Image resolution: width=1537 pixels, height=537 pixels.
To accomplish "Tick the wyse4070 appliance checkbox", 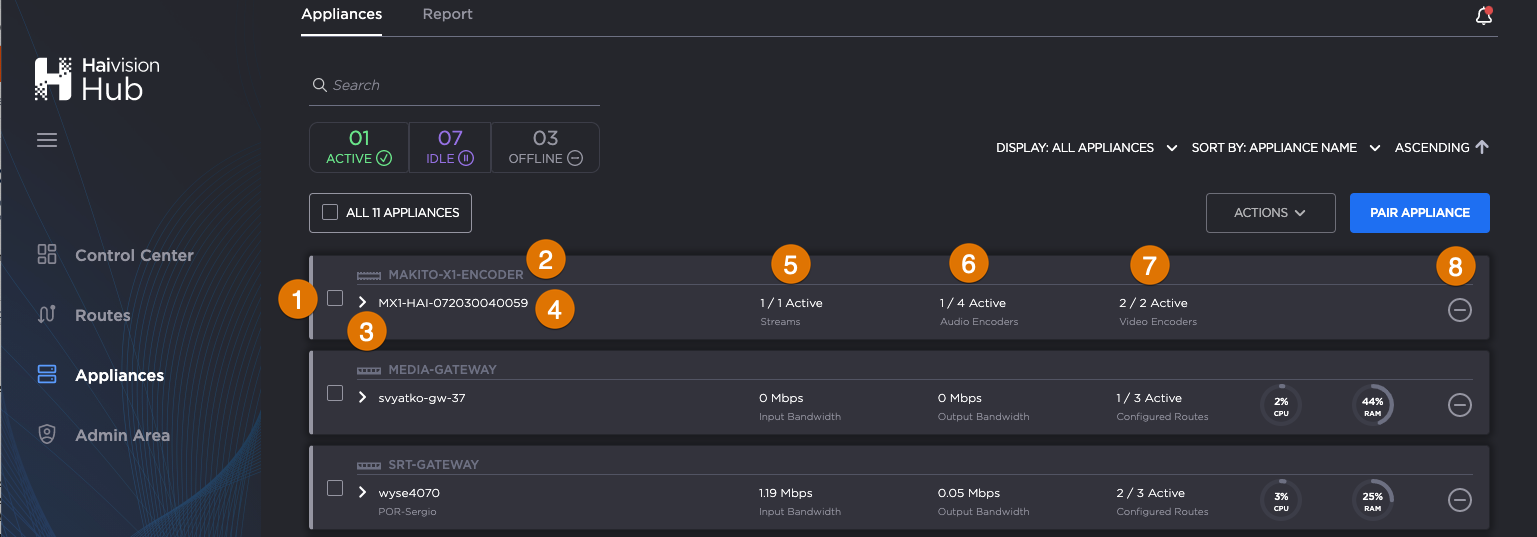I will [335, 488].
